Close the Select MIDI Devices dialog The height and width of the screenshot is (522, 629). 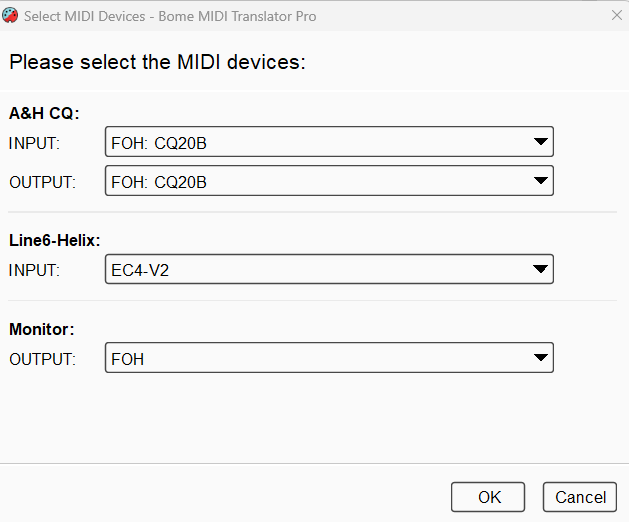[615, 17]
